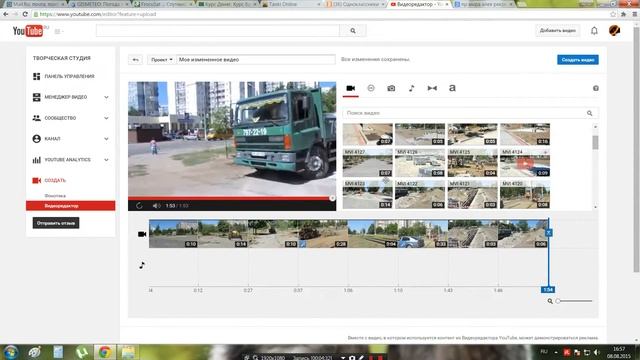
Task: Expand the 'Менеджер видео' chevron
Action: (106, 97)
